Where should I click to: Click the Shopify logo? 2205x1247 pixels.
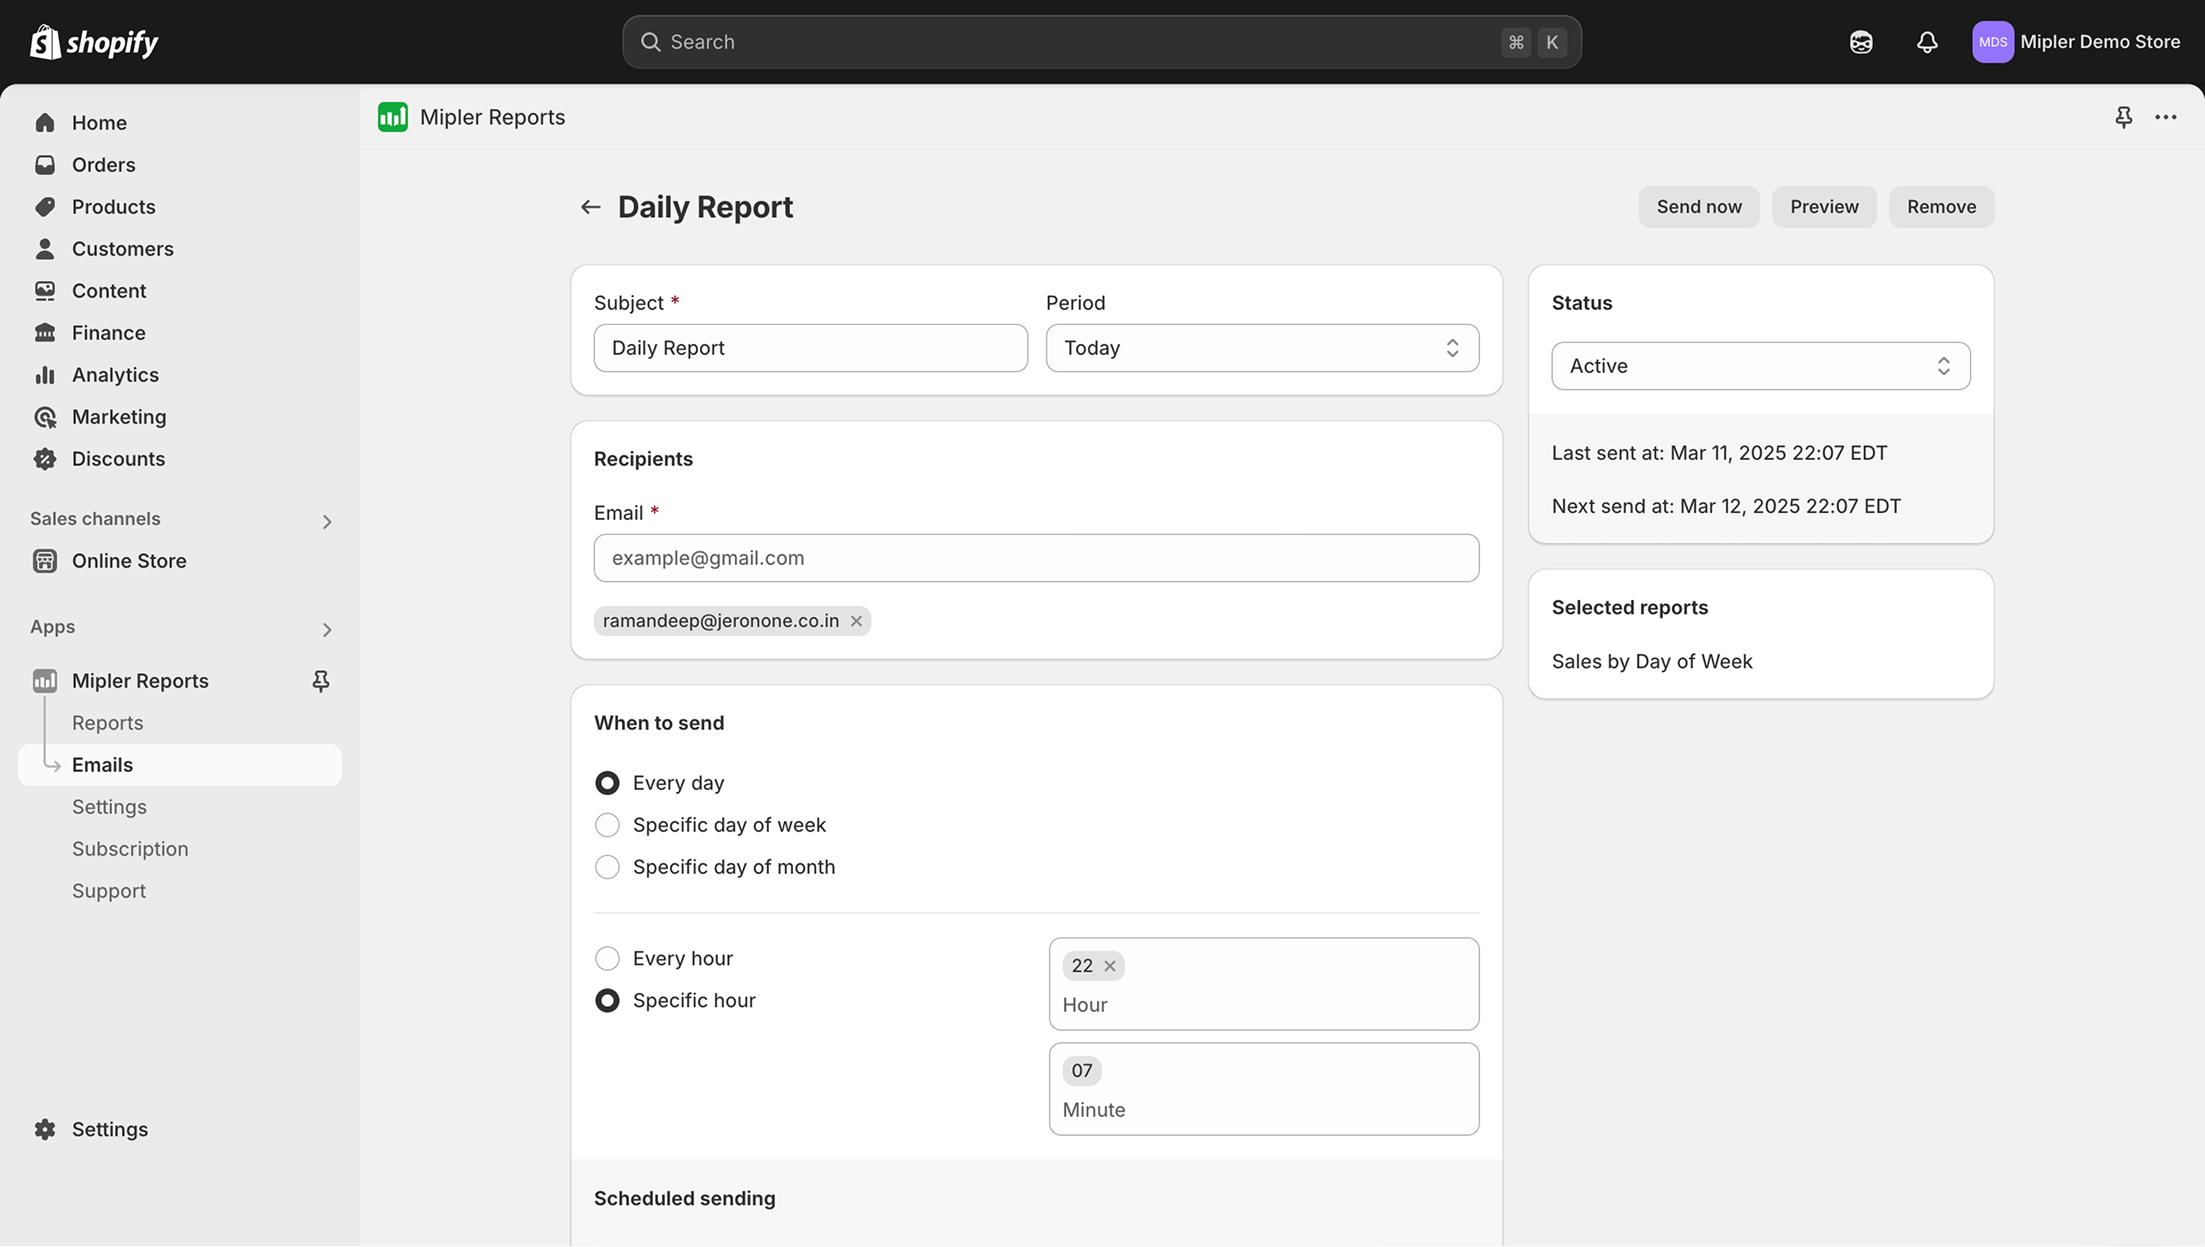tap(94, 42)
